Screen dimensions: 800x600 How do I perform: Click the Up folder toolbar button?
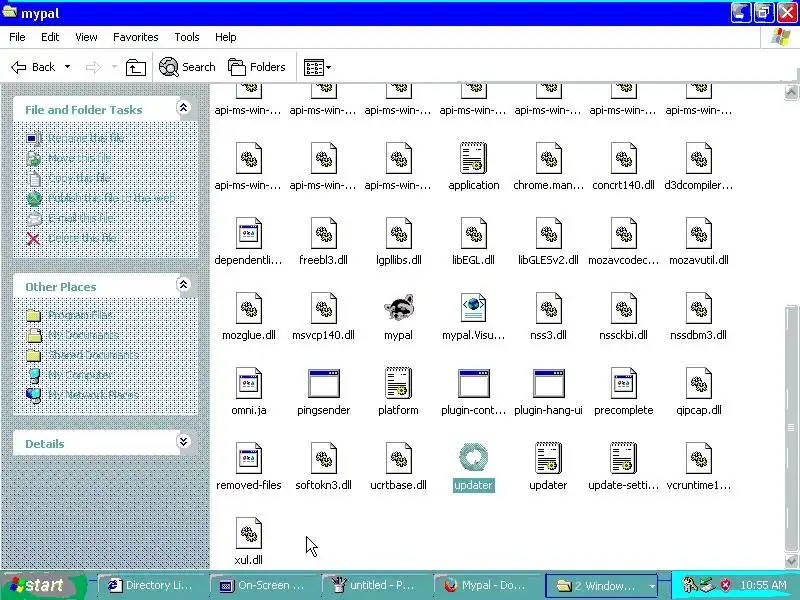(x=136, y=67)
